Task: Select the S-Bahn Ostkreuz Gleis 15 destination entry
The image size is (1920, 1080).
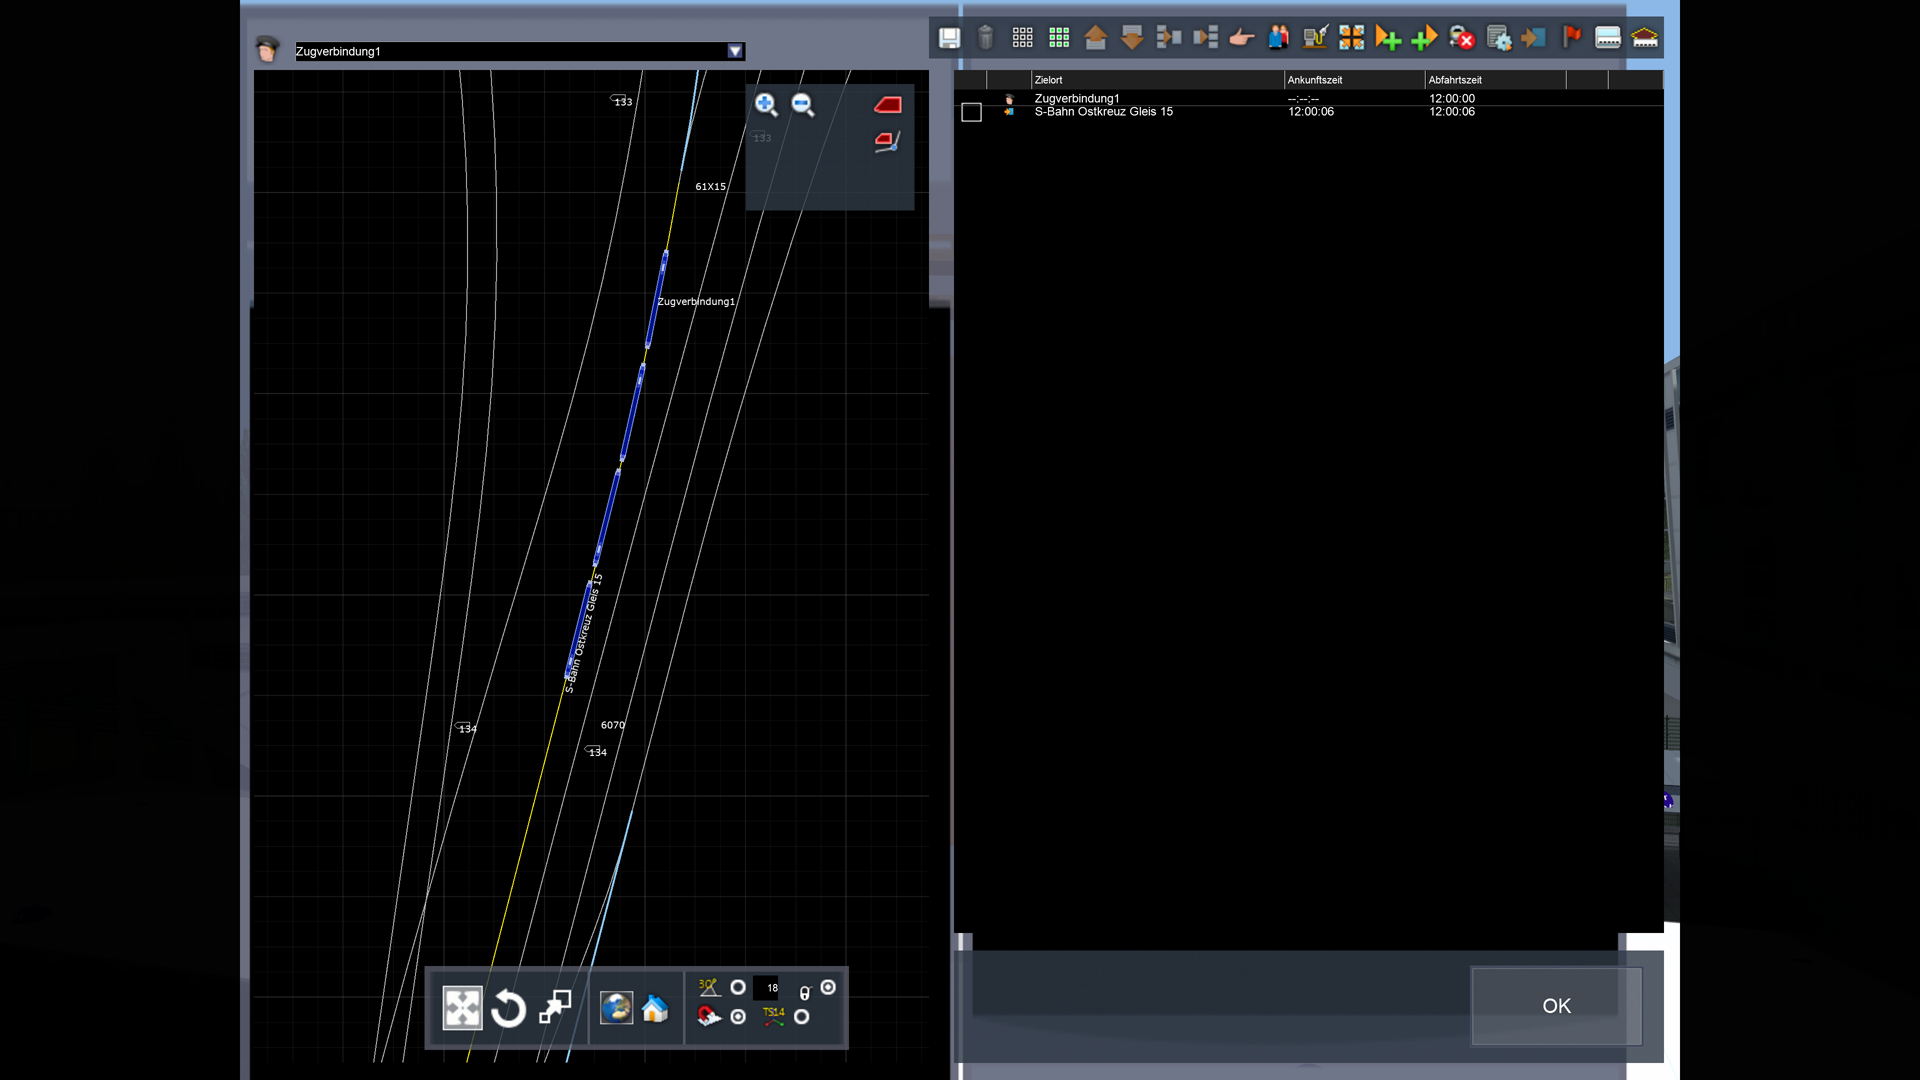Action: (1103, 112)
